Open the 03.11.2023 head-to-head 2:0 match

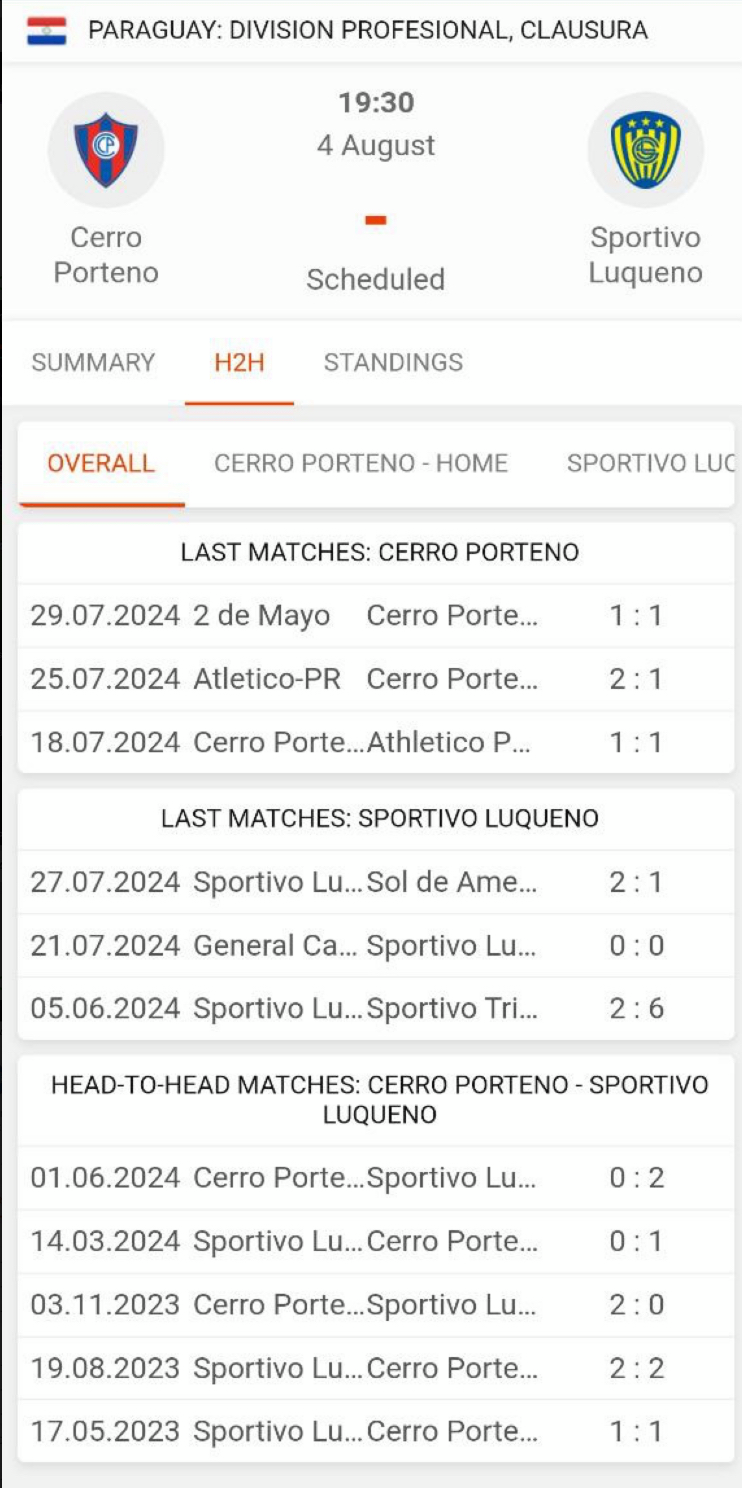tap(376, 1305)
